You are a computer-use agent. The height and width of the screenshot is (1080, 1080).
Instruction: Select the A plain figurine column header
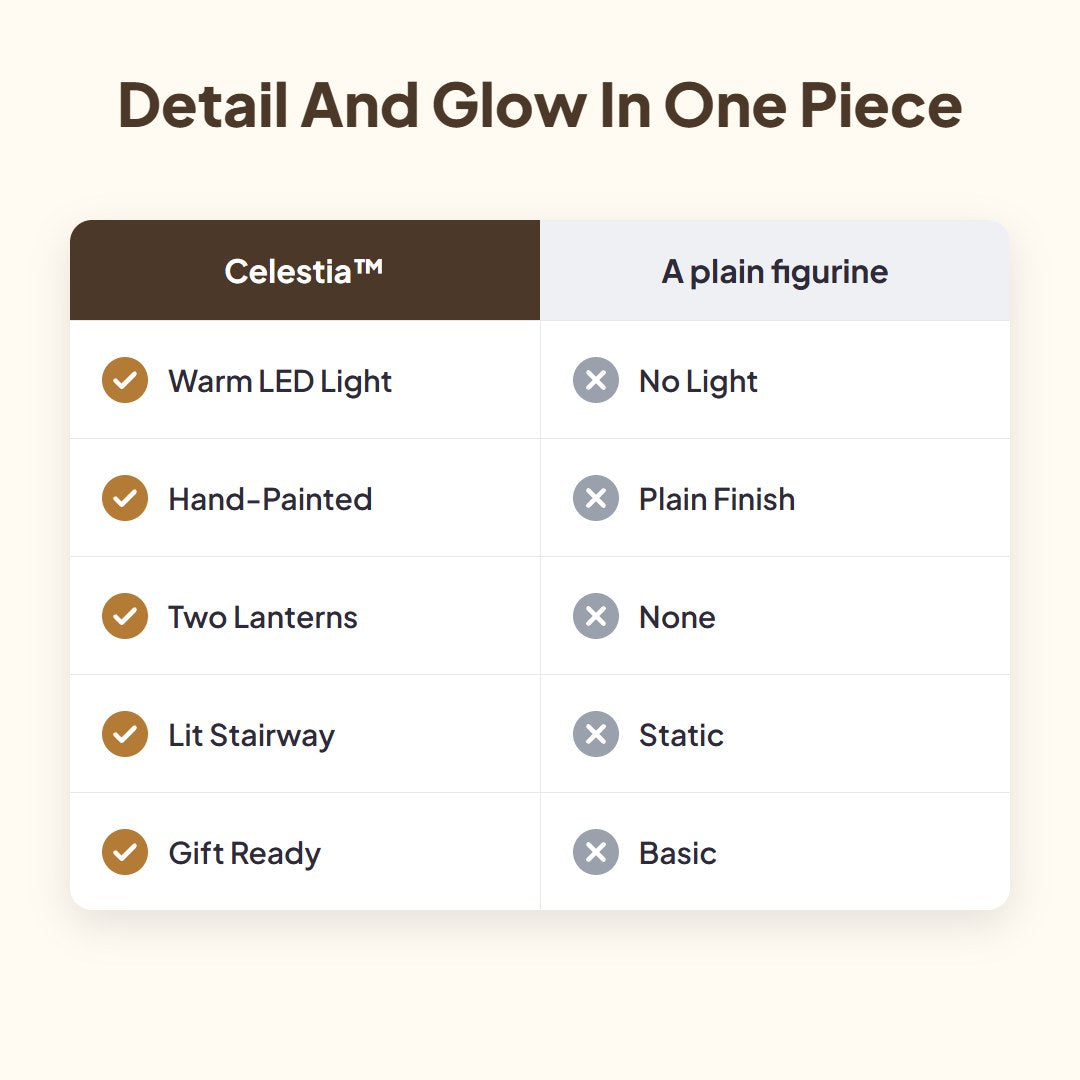(775, 270)
